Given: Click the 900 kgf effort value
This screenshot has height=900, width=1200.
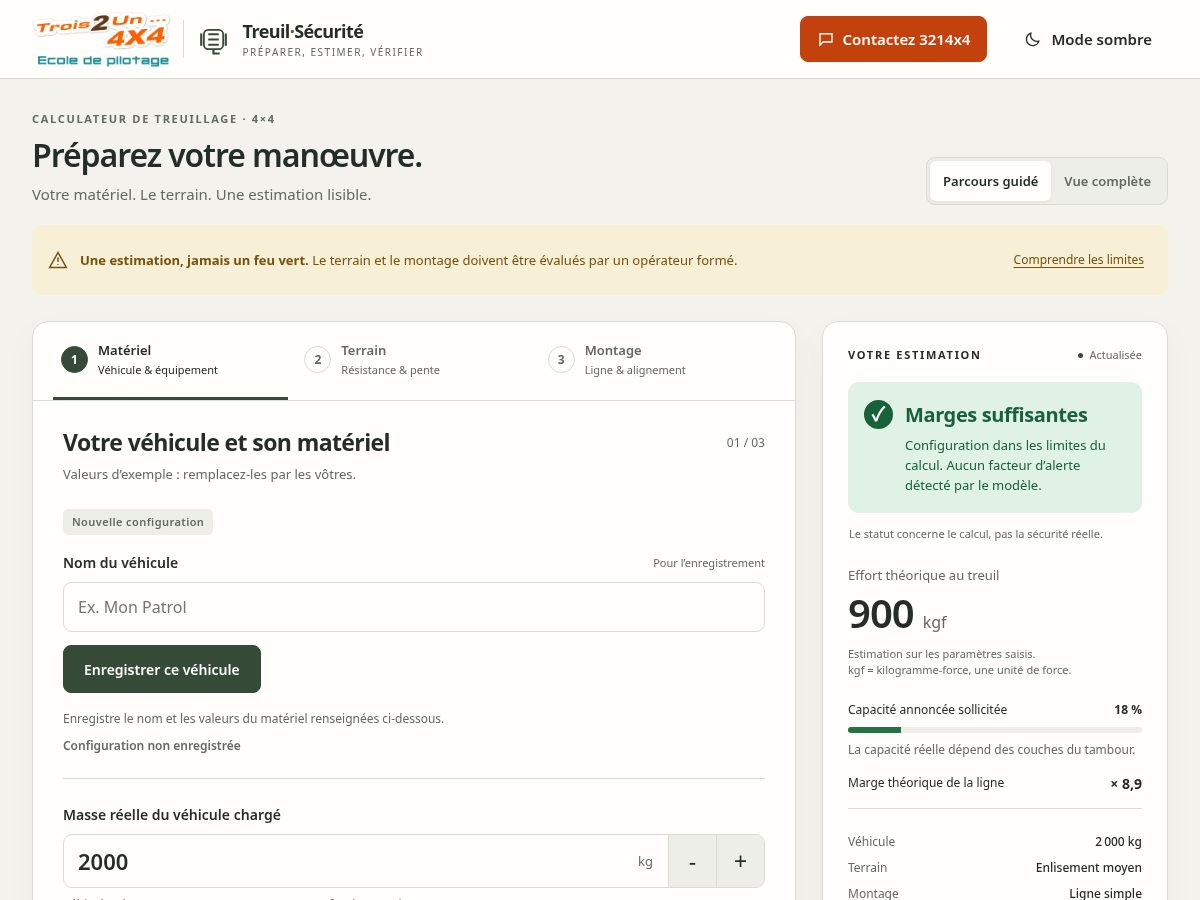Looking at the screenshot, I should tap(897, 615).
